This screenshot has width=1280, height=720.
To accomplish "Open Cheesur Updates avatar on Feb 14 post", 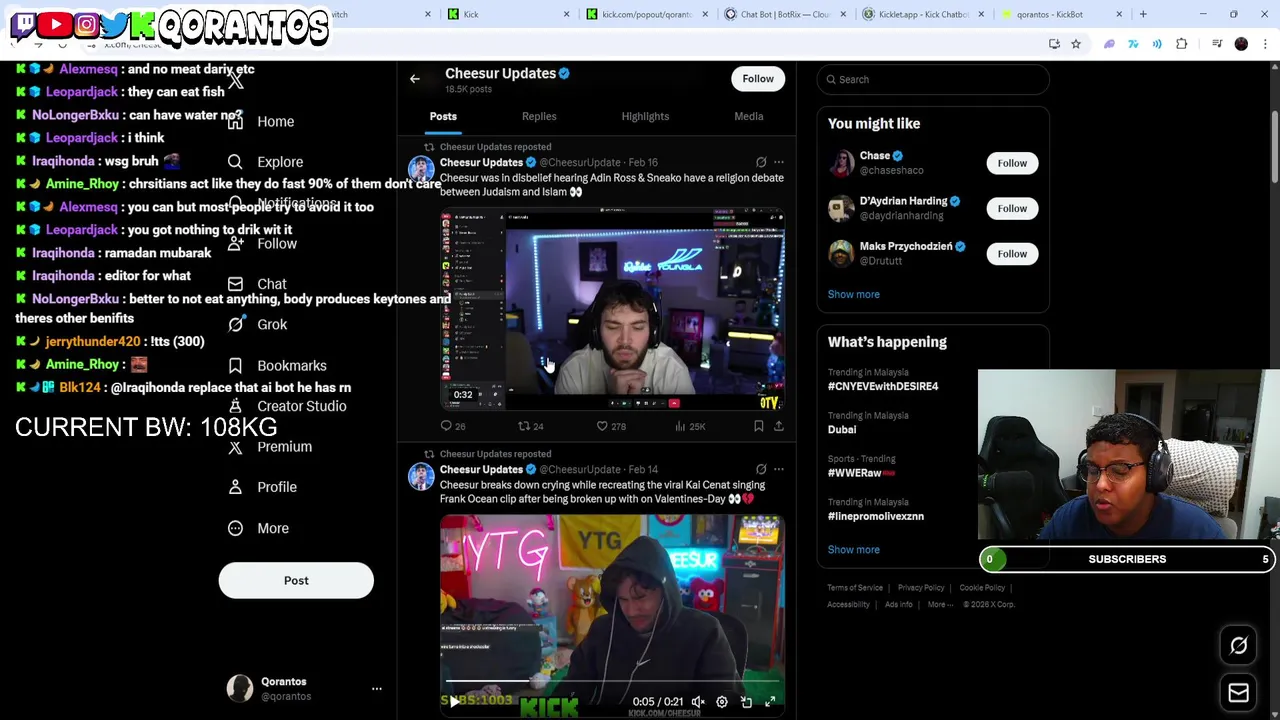I will pos(421,476).
